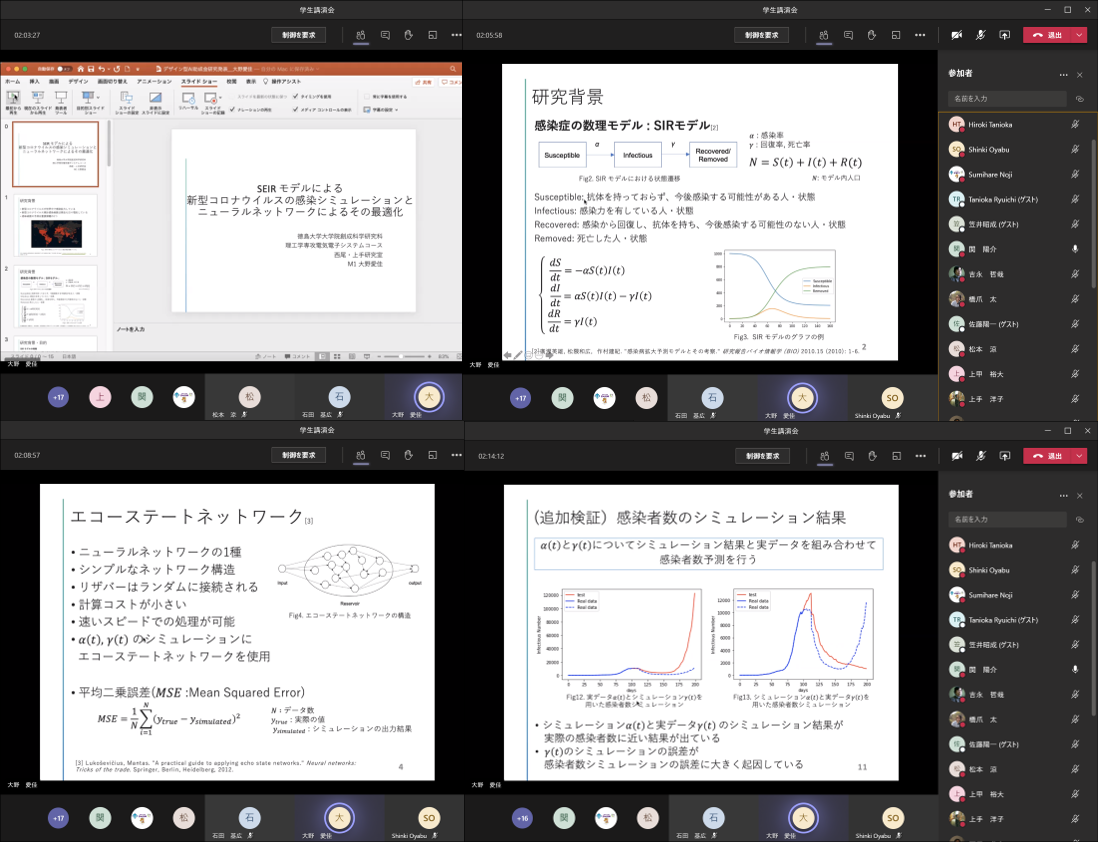Click participants list scrollbar in the 02:14:12 meeting
This screenshot has width=1098, height=842.
(1093, 637)
